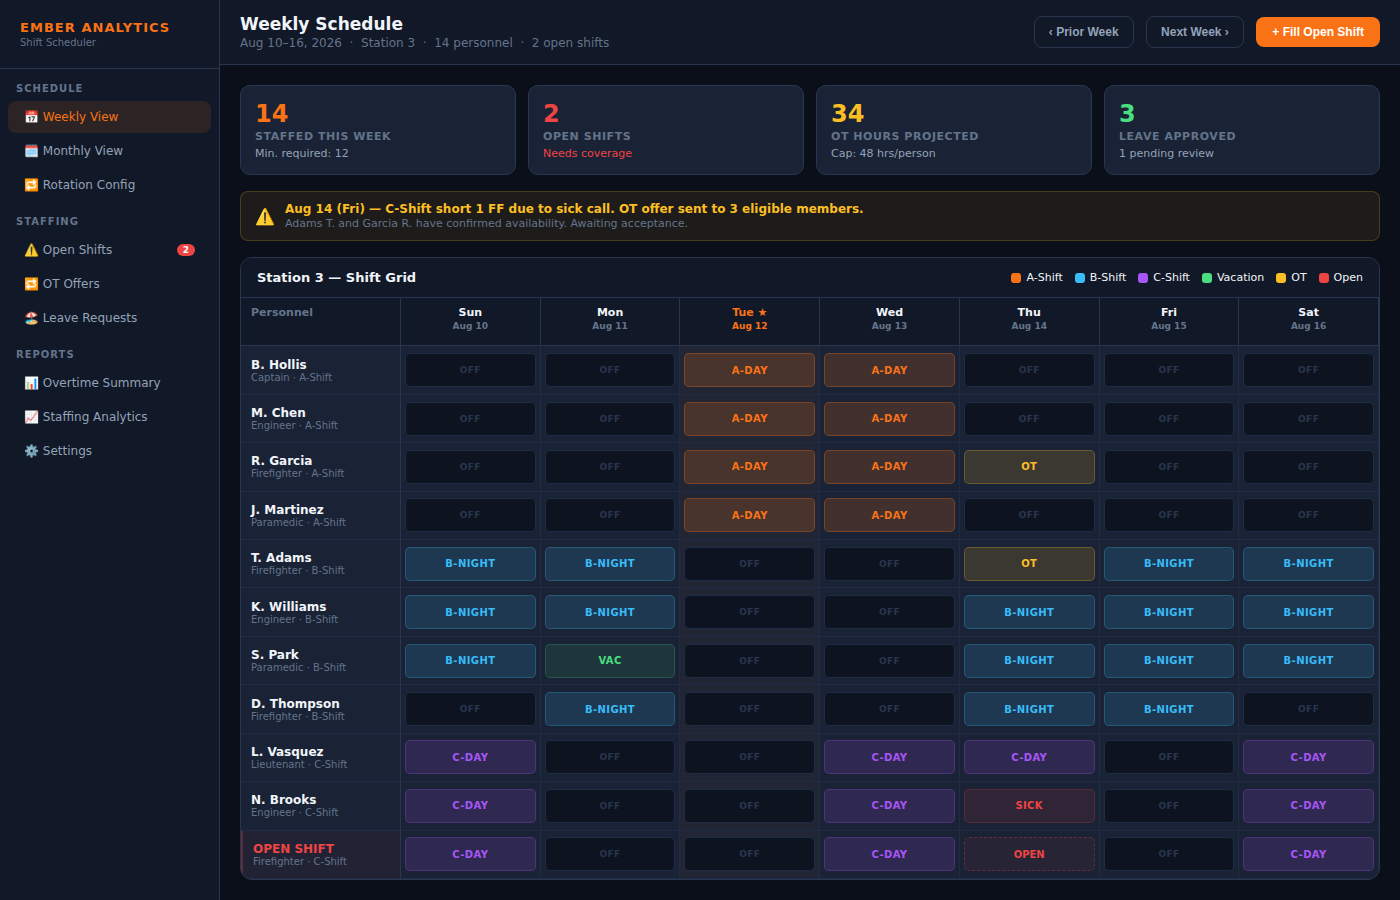Screen dimensions: 1400x900
Task: Click the M. Chen OFF cell on Sunday
Action: pyautogui.click(x=470, y=419)
